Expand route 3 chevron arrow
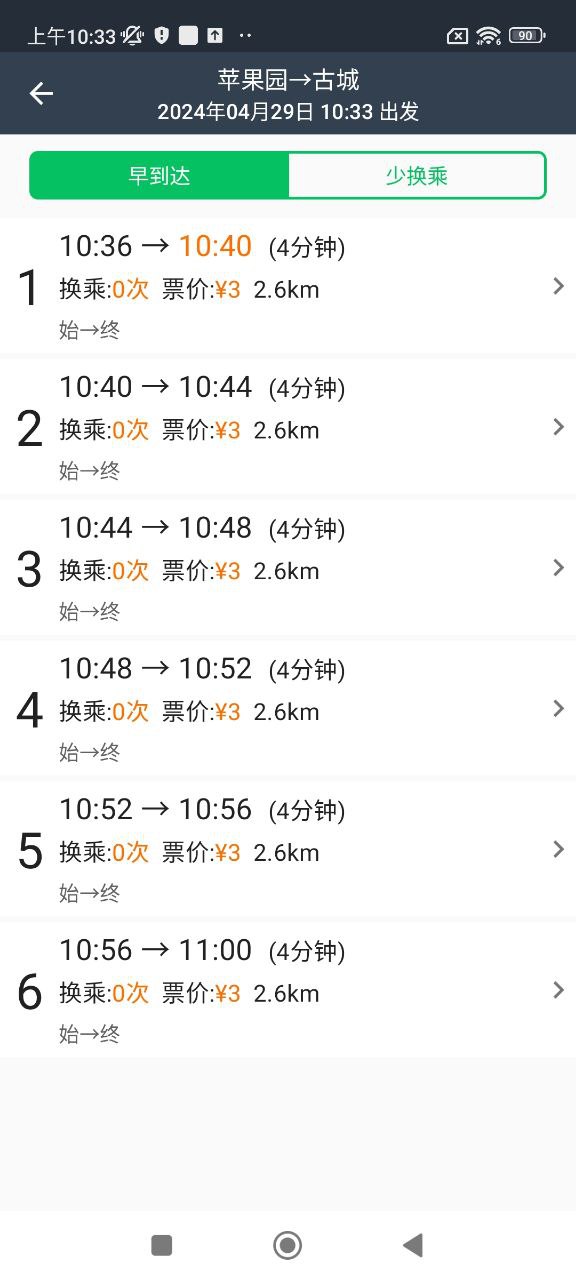This screenshot has width=576, height=1280. (x=558, y=568)
